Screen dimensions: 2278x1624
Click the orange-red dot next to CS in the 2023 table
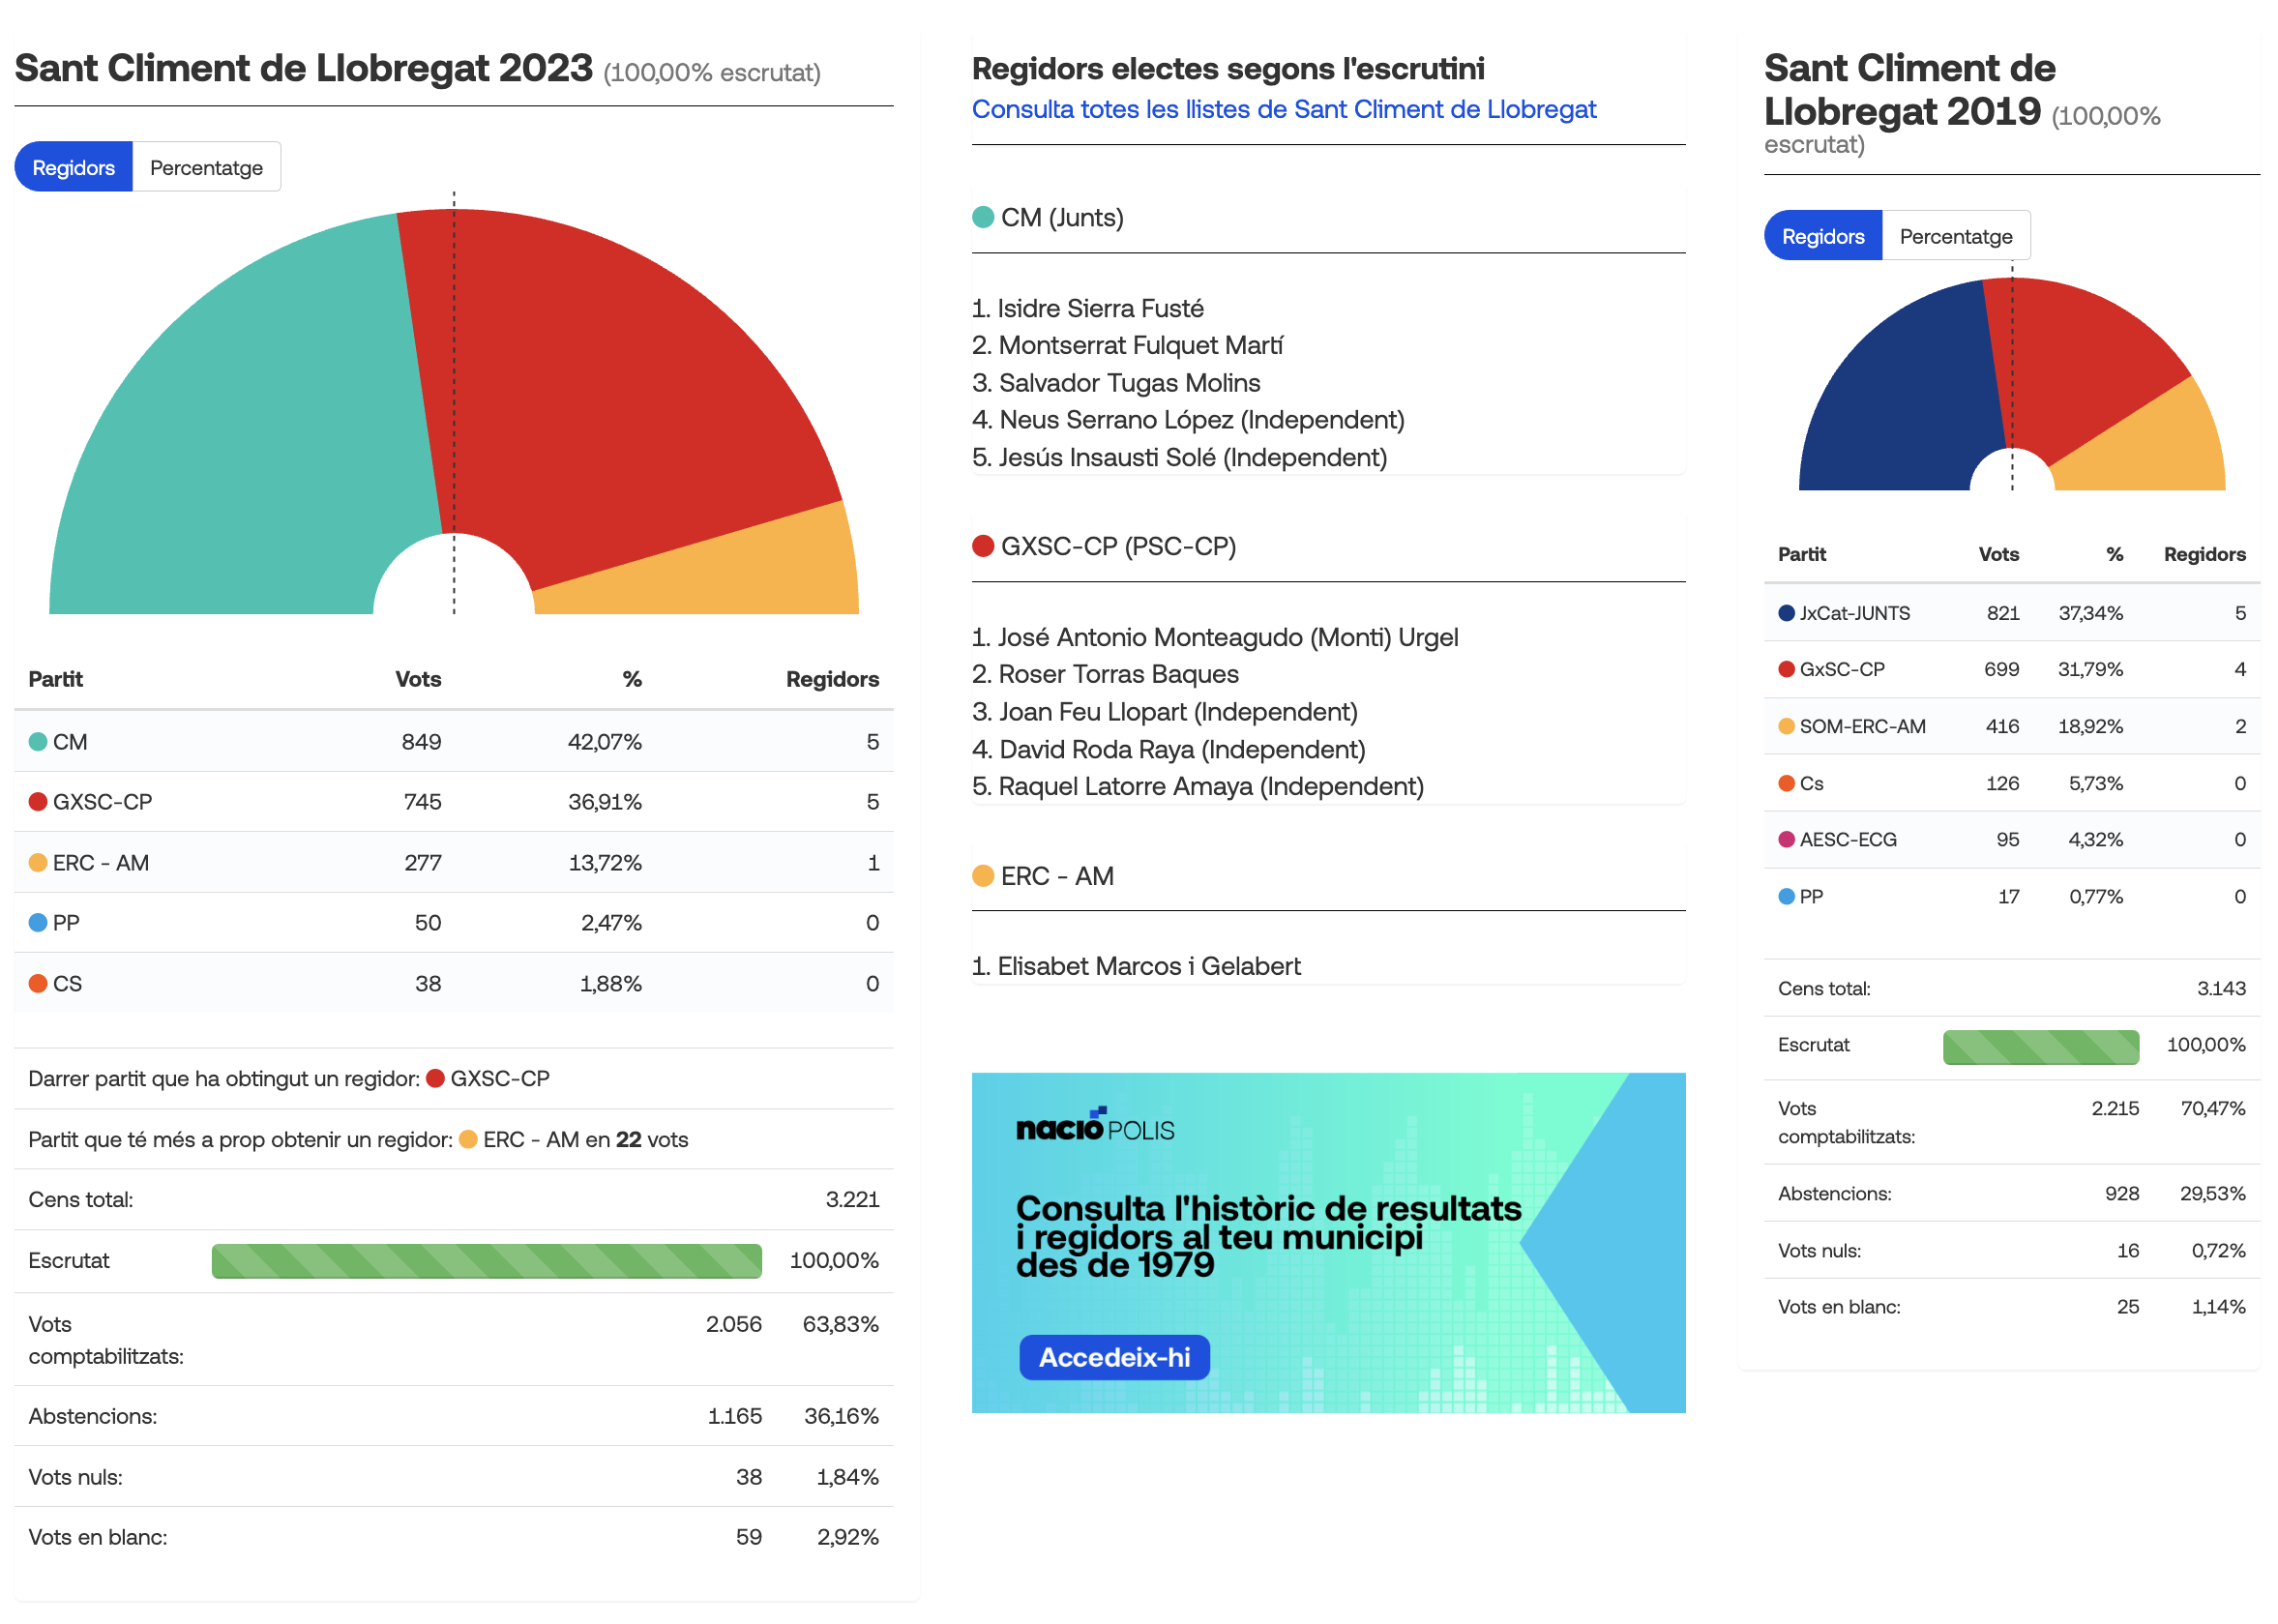point(38,984)
